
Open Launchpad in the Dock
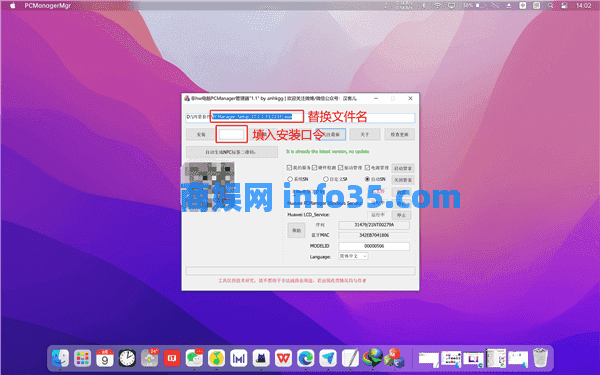82,359
